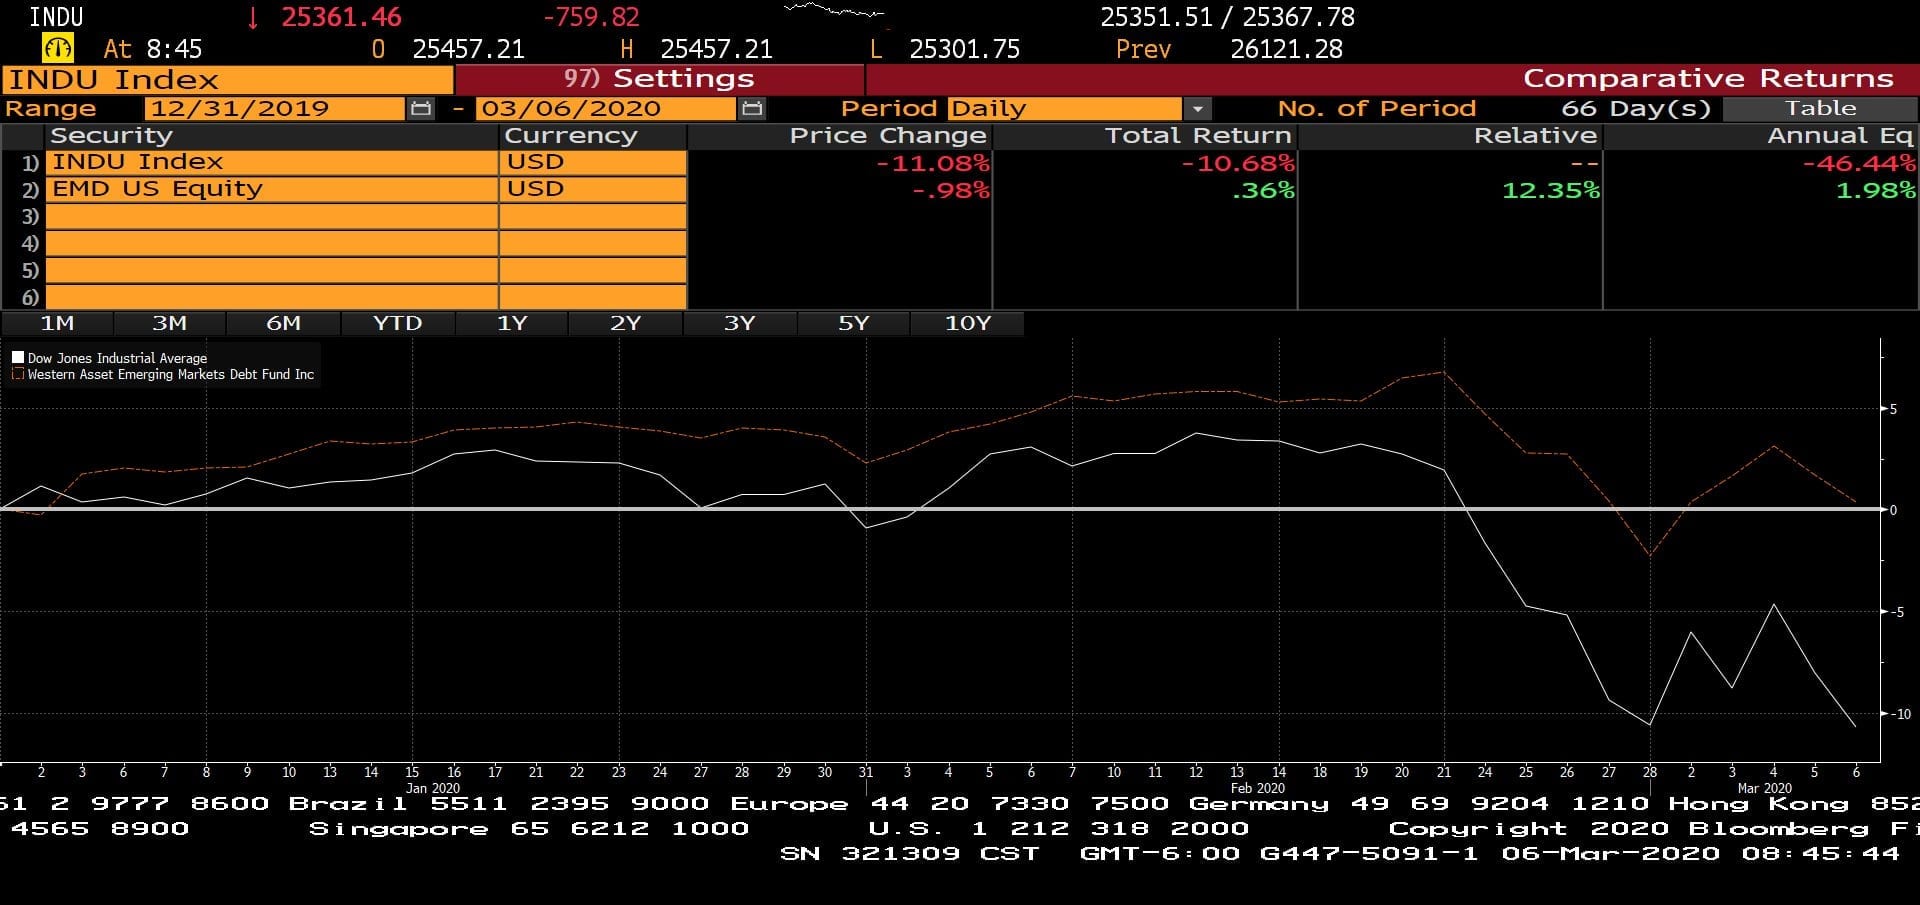Open the Period Daily combo box
1920x905 pixels.
click(x=1064, y=108)
